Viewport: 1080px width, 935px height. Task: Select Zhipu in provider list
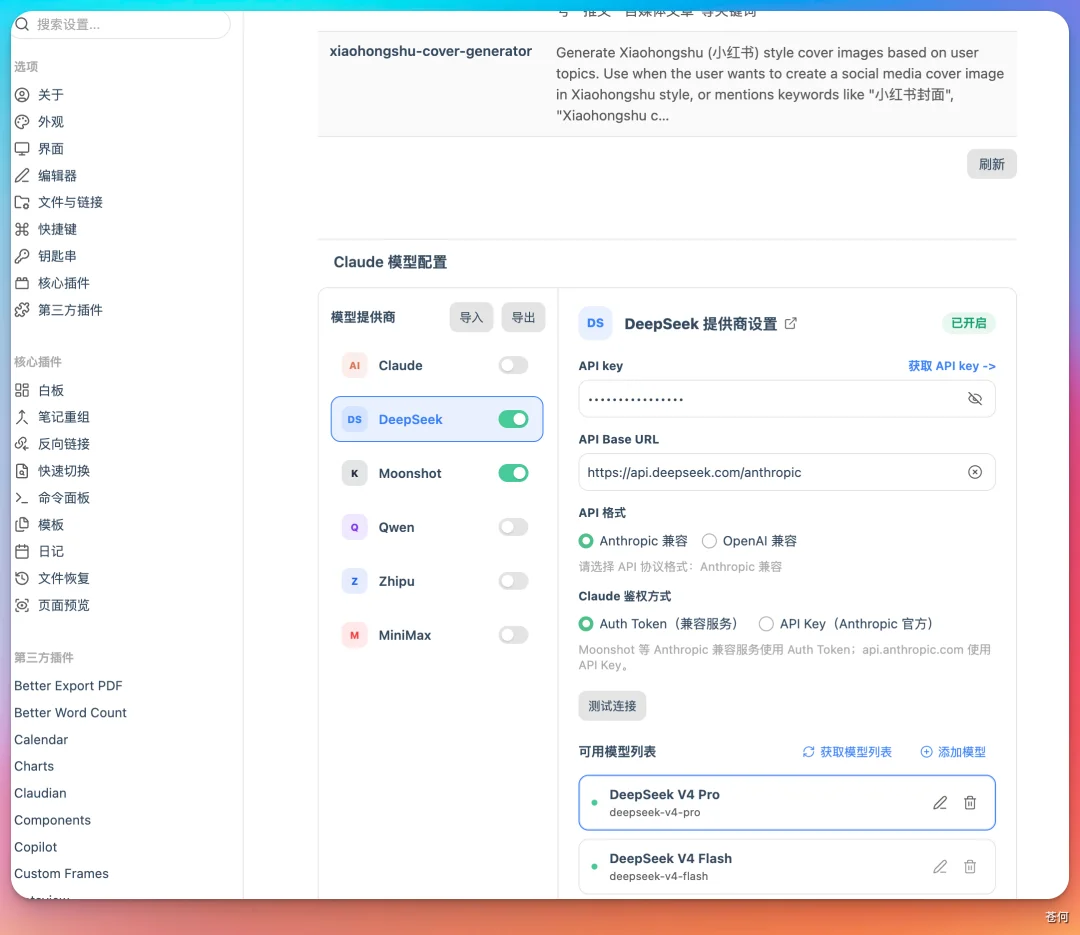pos(437,581)
